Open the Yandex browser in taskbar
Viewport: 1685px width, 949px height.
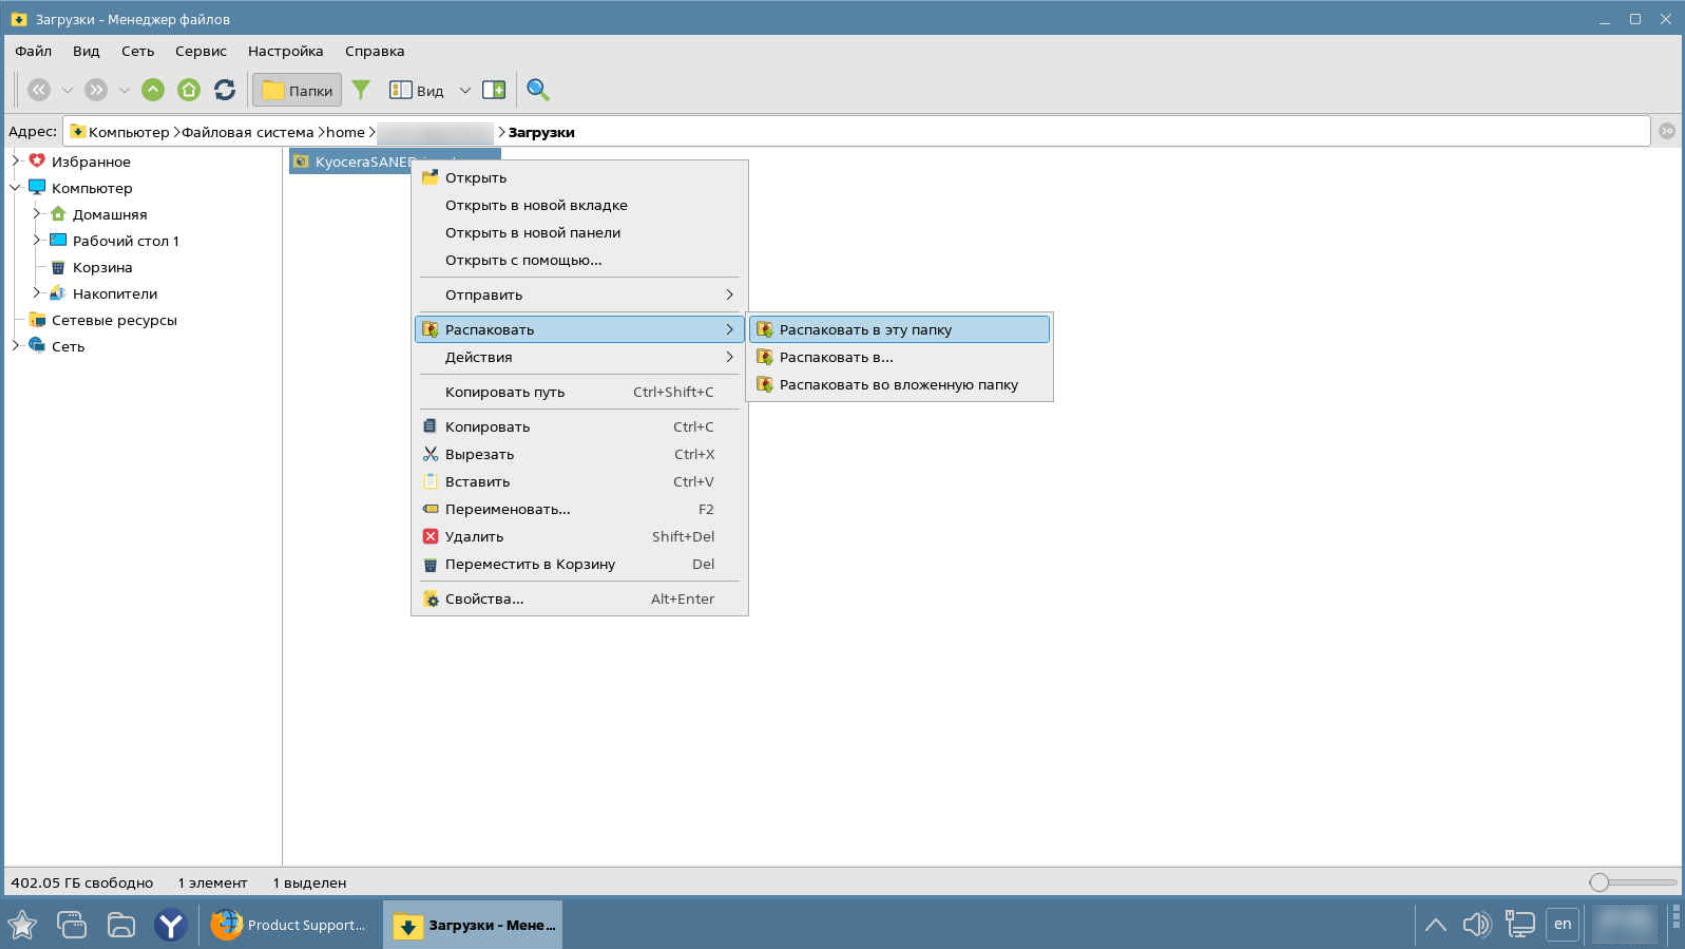tap(171, 925)
